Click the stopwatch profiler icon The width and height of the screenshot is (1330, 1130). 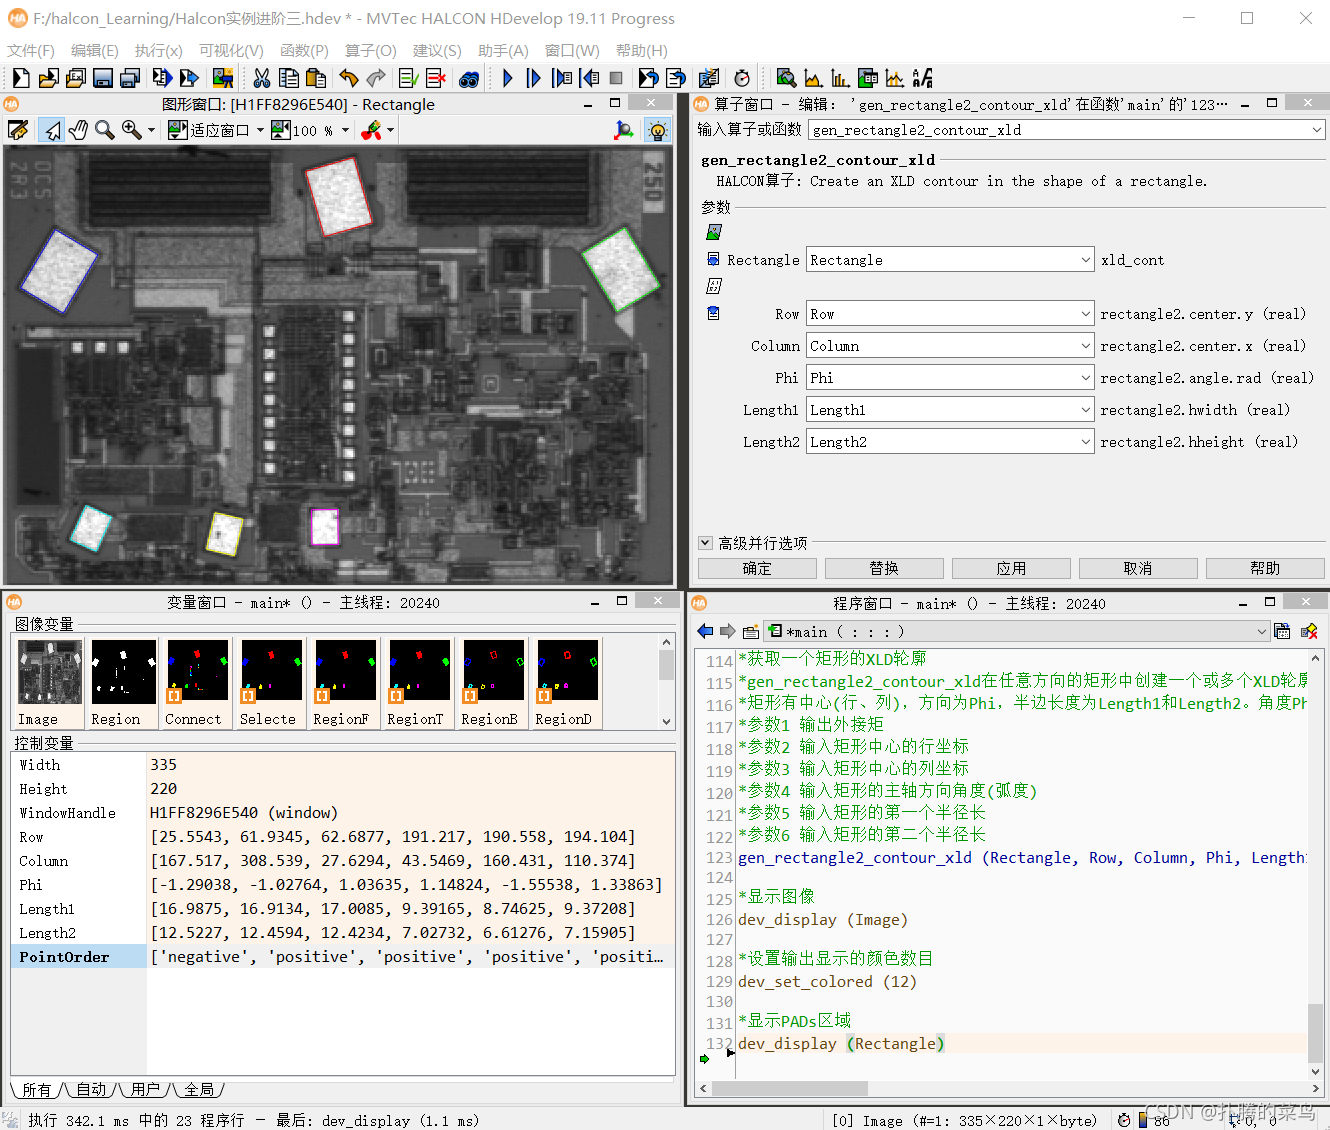click(742, 78)
